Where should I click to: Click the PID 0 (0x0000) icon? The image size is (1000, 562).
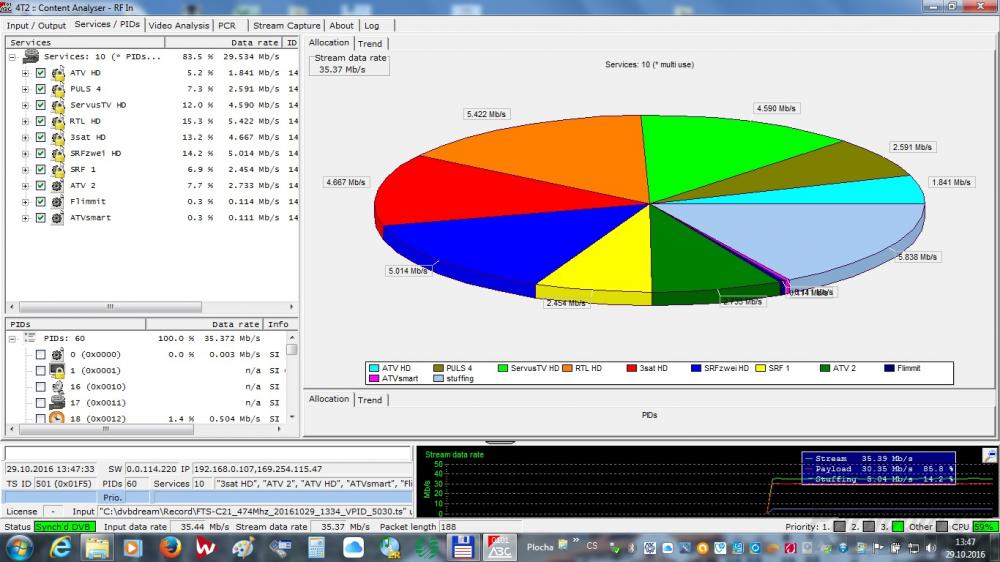click(x=57, y=355)
